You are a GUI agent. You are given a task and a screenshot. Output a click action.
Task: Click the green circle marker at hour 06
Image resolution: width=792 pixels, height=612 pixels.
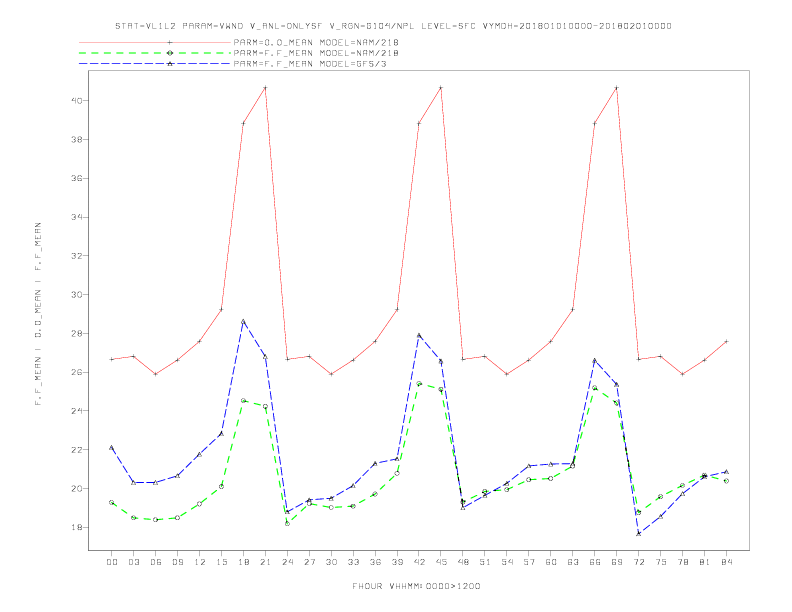point(156,520)
